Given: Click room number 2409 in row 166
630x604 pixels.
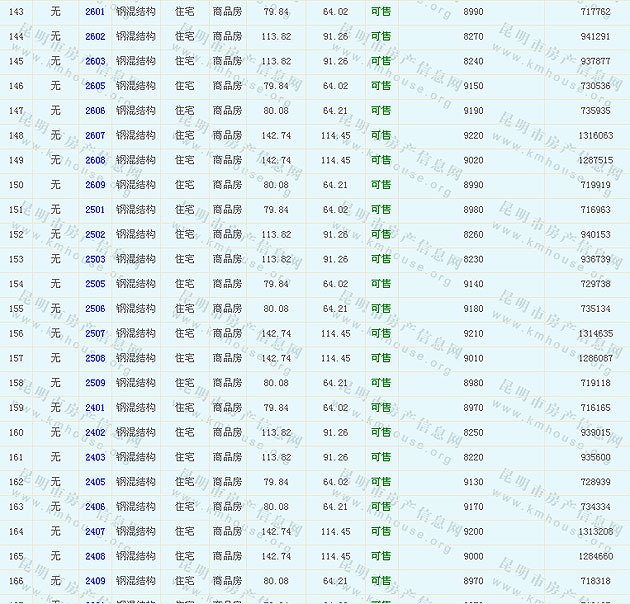Looking at the screenshot, I should 95,581.
